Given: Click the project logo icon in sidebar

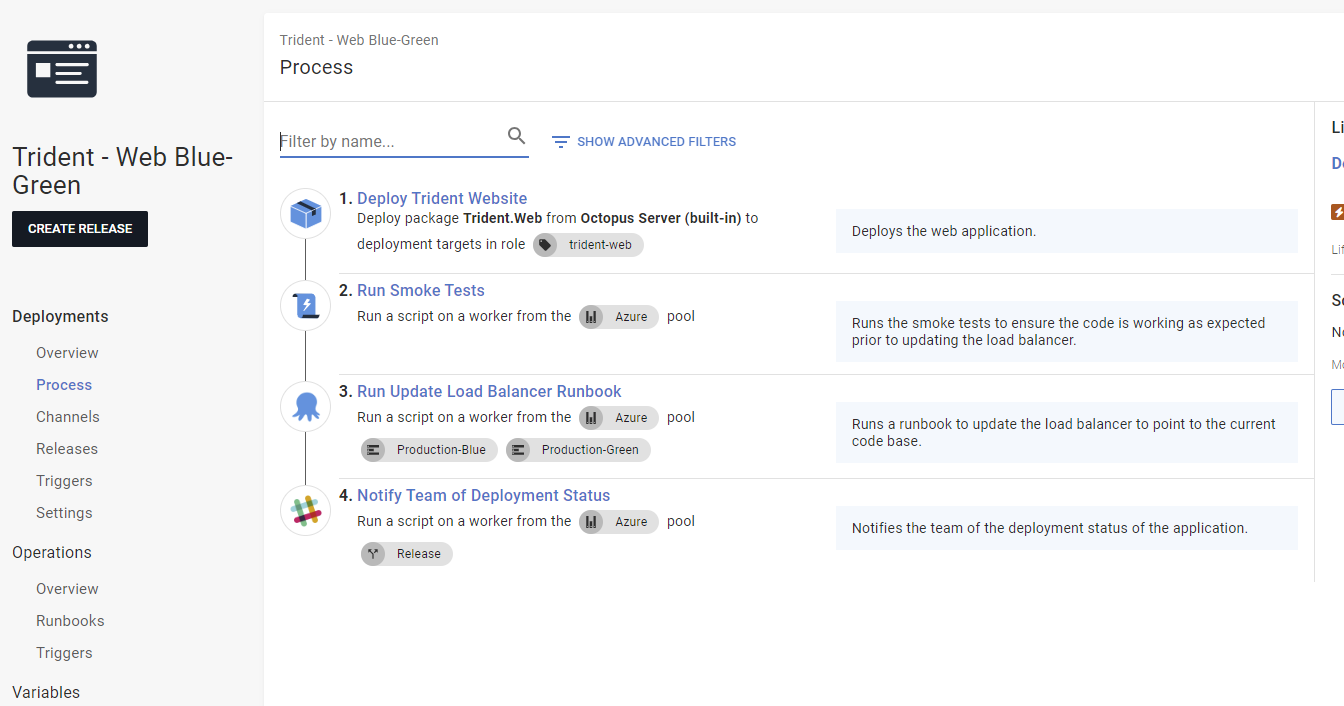Looking at the screenshot, I should click(x=62, y=69).
